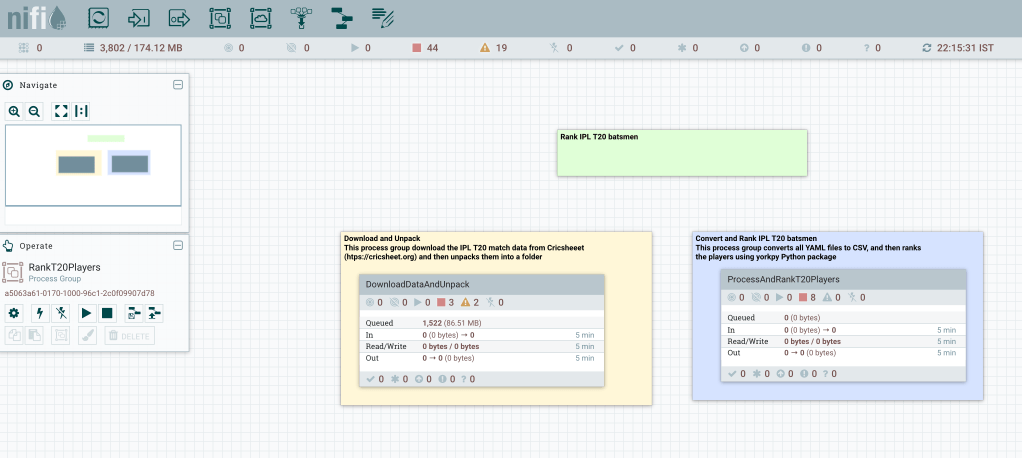
Task: Collapse the Navigate panel
Action: [178, 85]
